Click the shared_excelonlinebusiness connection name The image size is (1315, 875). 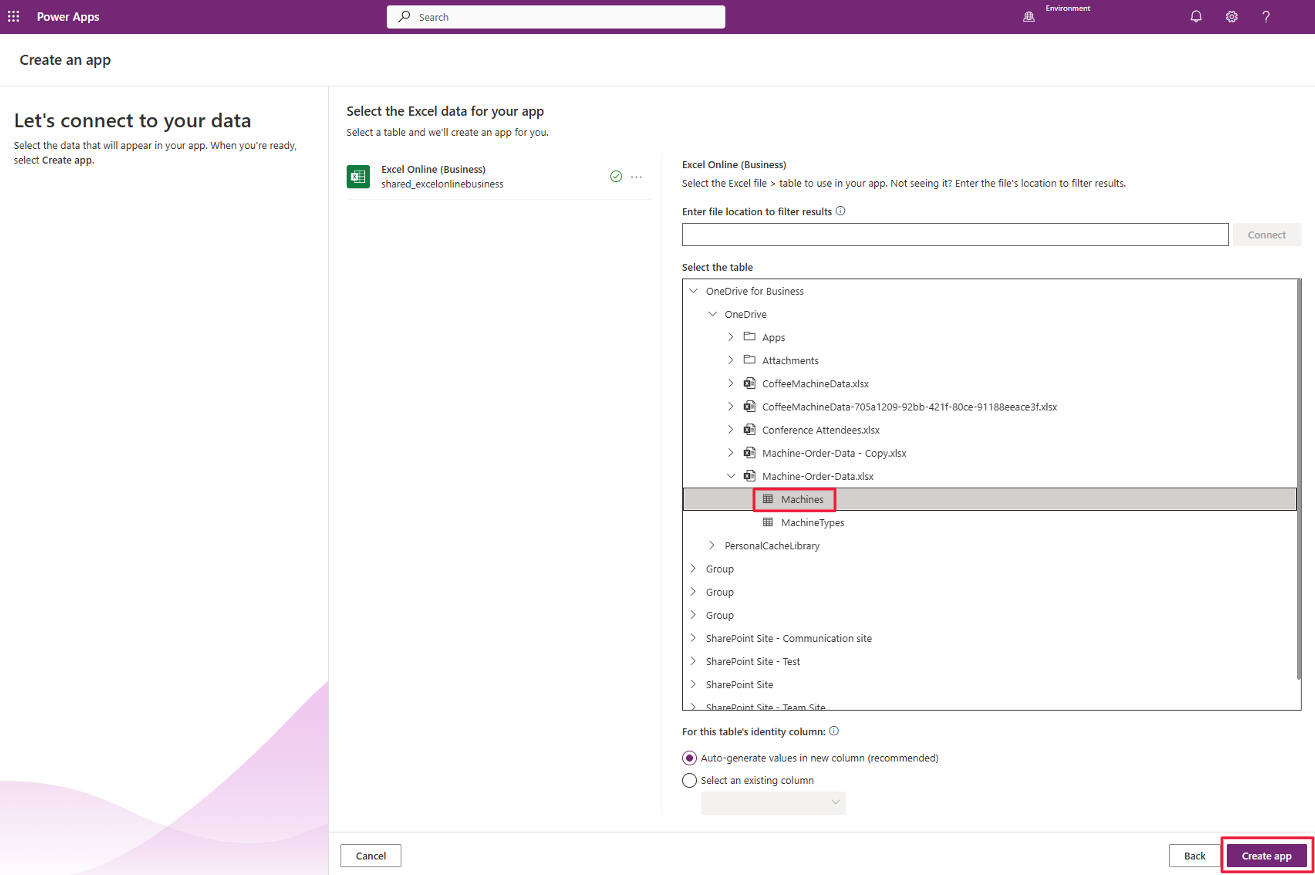coord(442,184)
